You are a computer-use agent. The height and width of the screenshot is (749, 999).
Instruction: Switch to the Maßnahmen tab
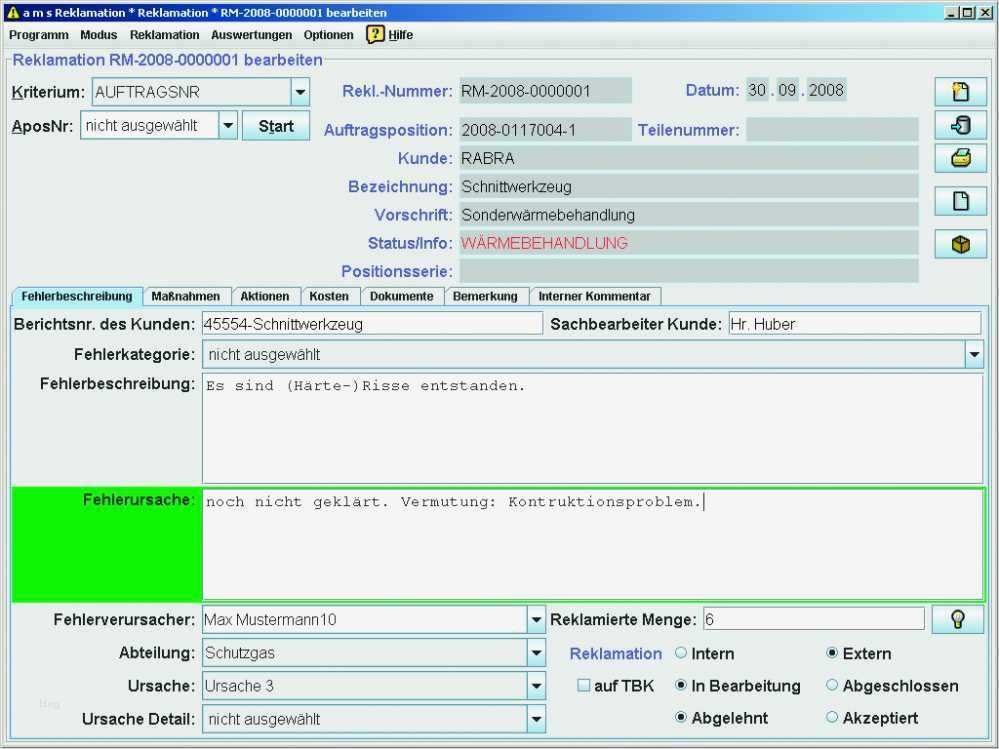pos(185,296)
